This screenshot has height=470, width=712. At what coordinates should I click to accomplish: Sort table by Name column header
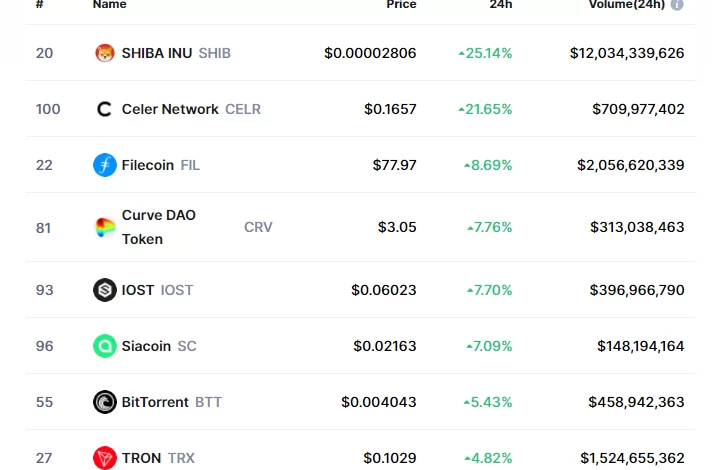(x=109, y=5)
